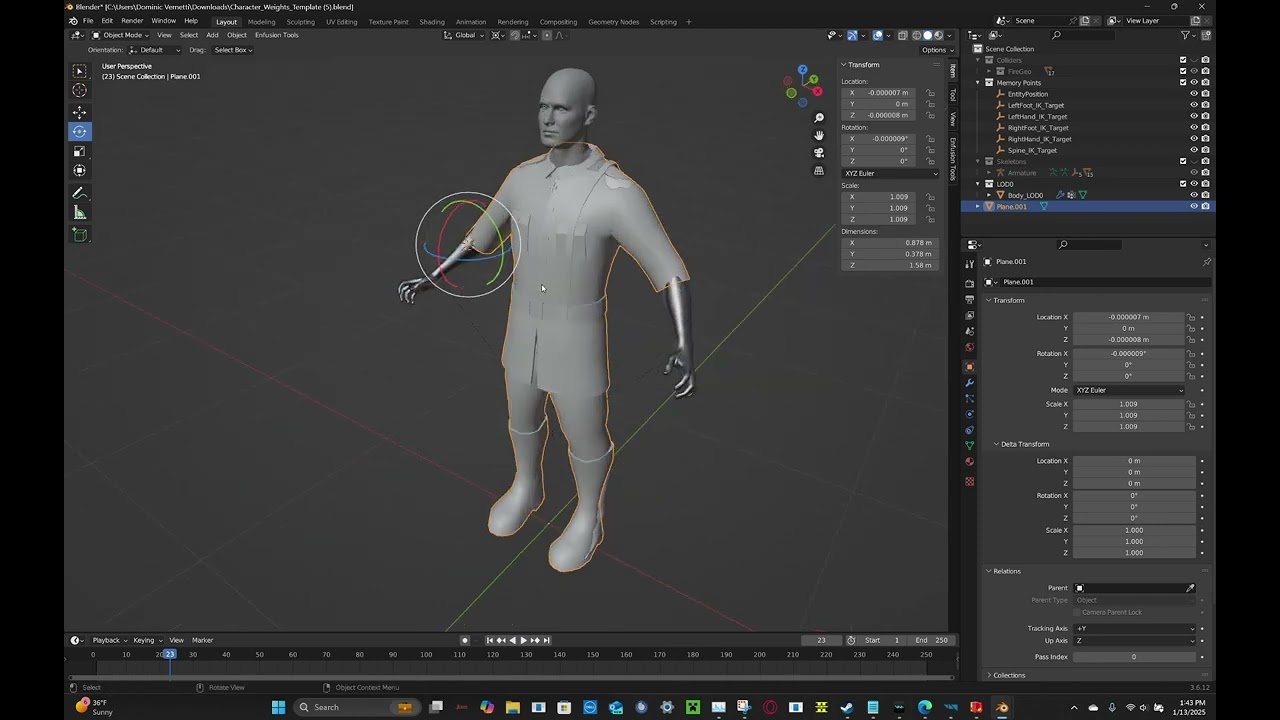Click the playhead marker at frame 23
Image resolution: width=1280 pixels, height=720 pixels.
coord(169,654)
